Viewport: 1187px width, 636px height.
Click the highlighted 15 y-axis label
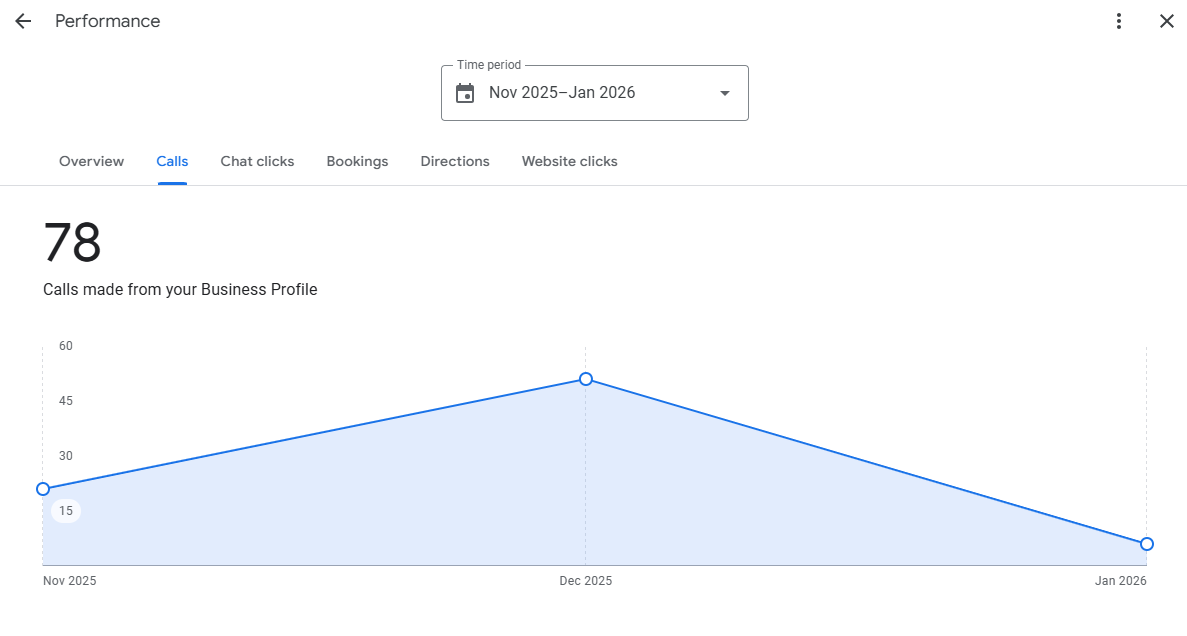[66, 511]
